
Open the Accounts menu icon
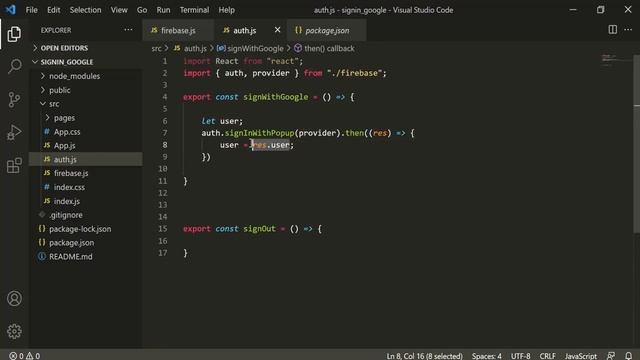coord(14,298)
